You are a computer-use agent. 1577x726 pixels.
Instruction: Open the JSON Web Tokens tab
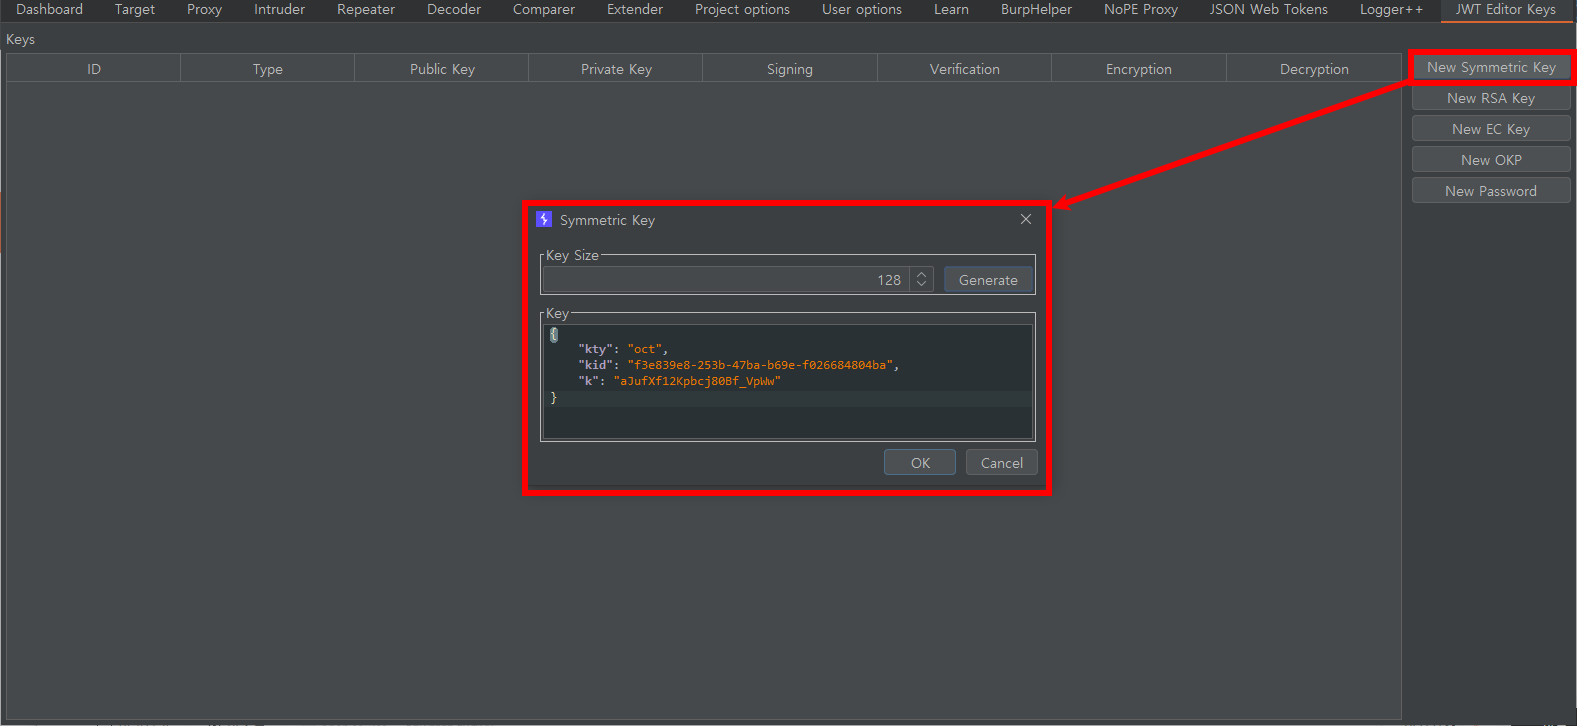pos(1269,9)
